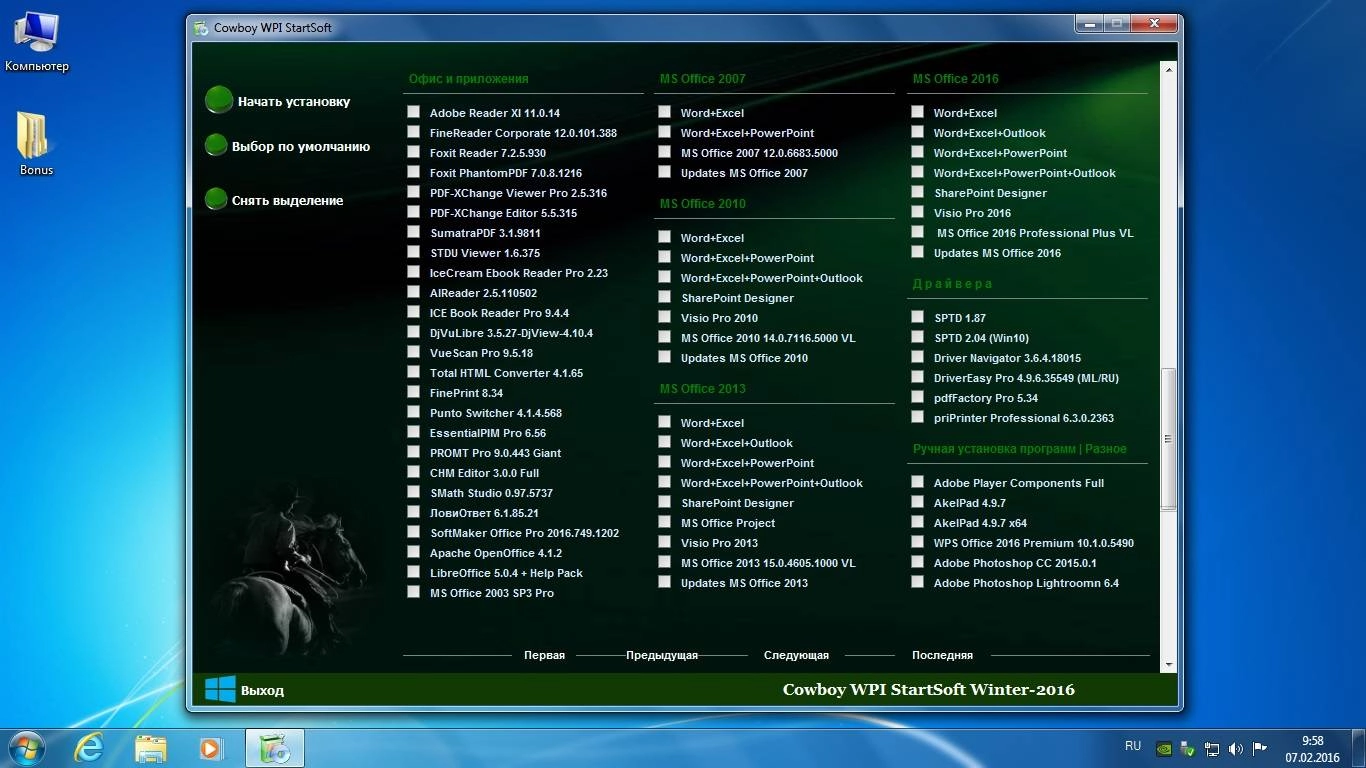Viewport: 1366px width, 768px height.
Task: Launch Internet Explorer from the taskbar
Action: coord(89,748)
